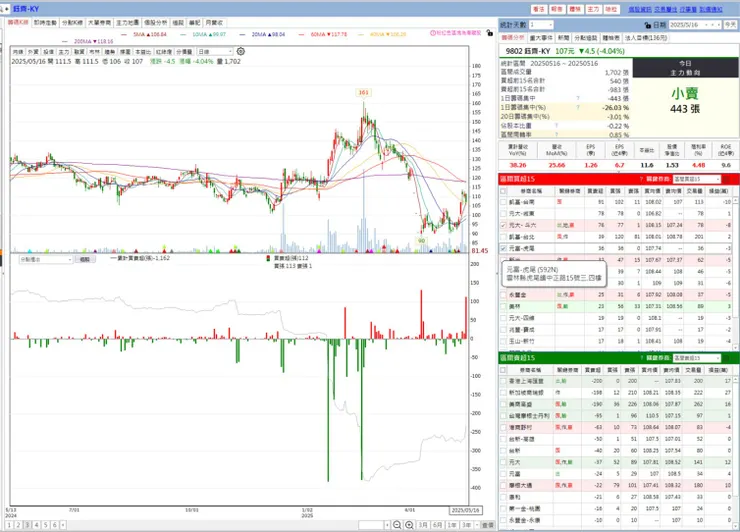Open the 日期 date picker dropdown
The height and width of the screenshot is (532, 740).
(718, 25)
